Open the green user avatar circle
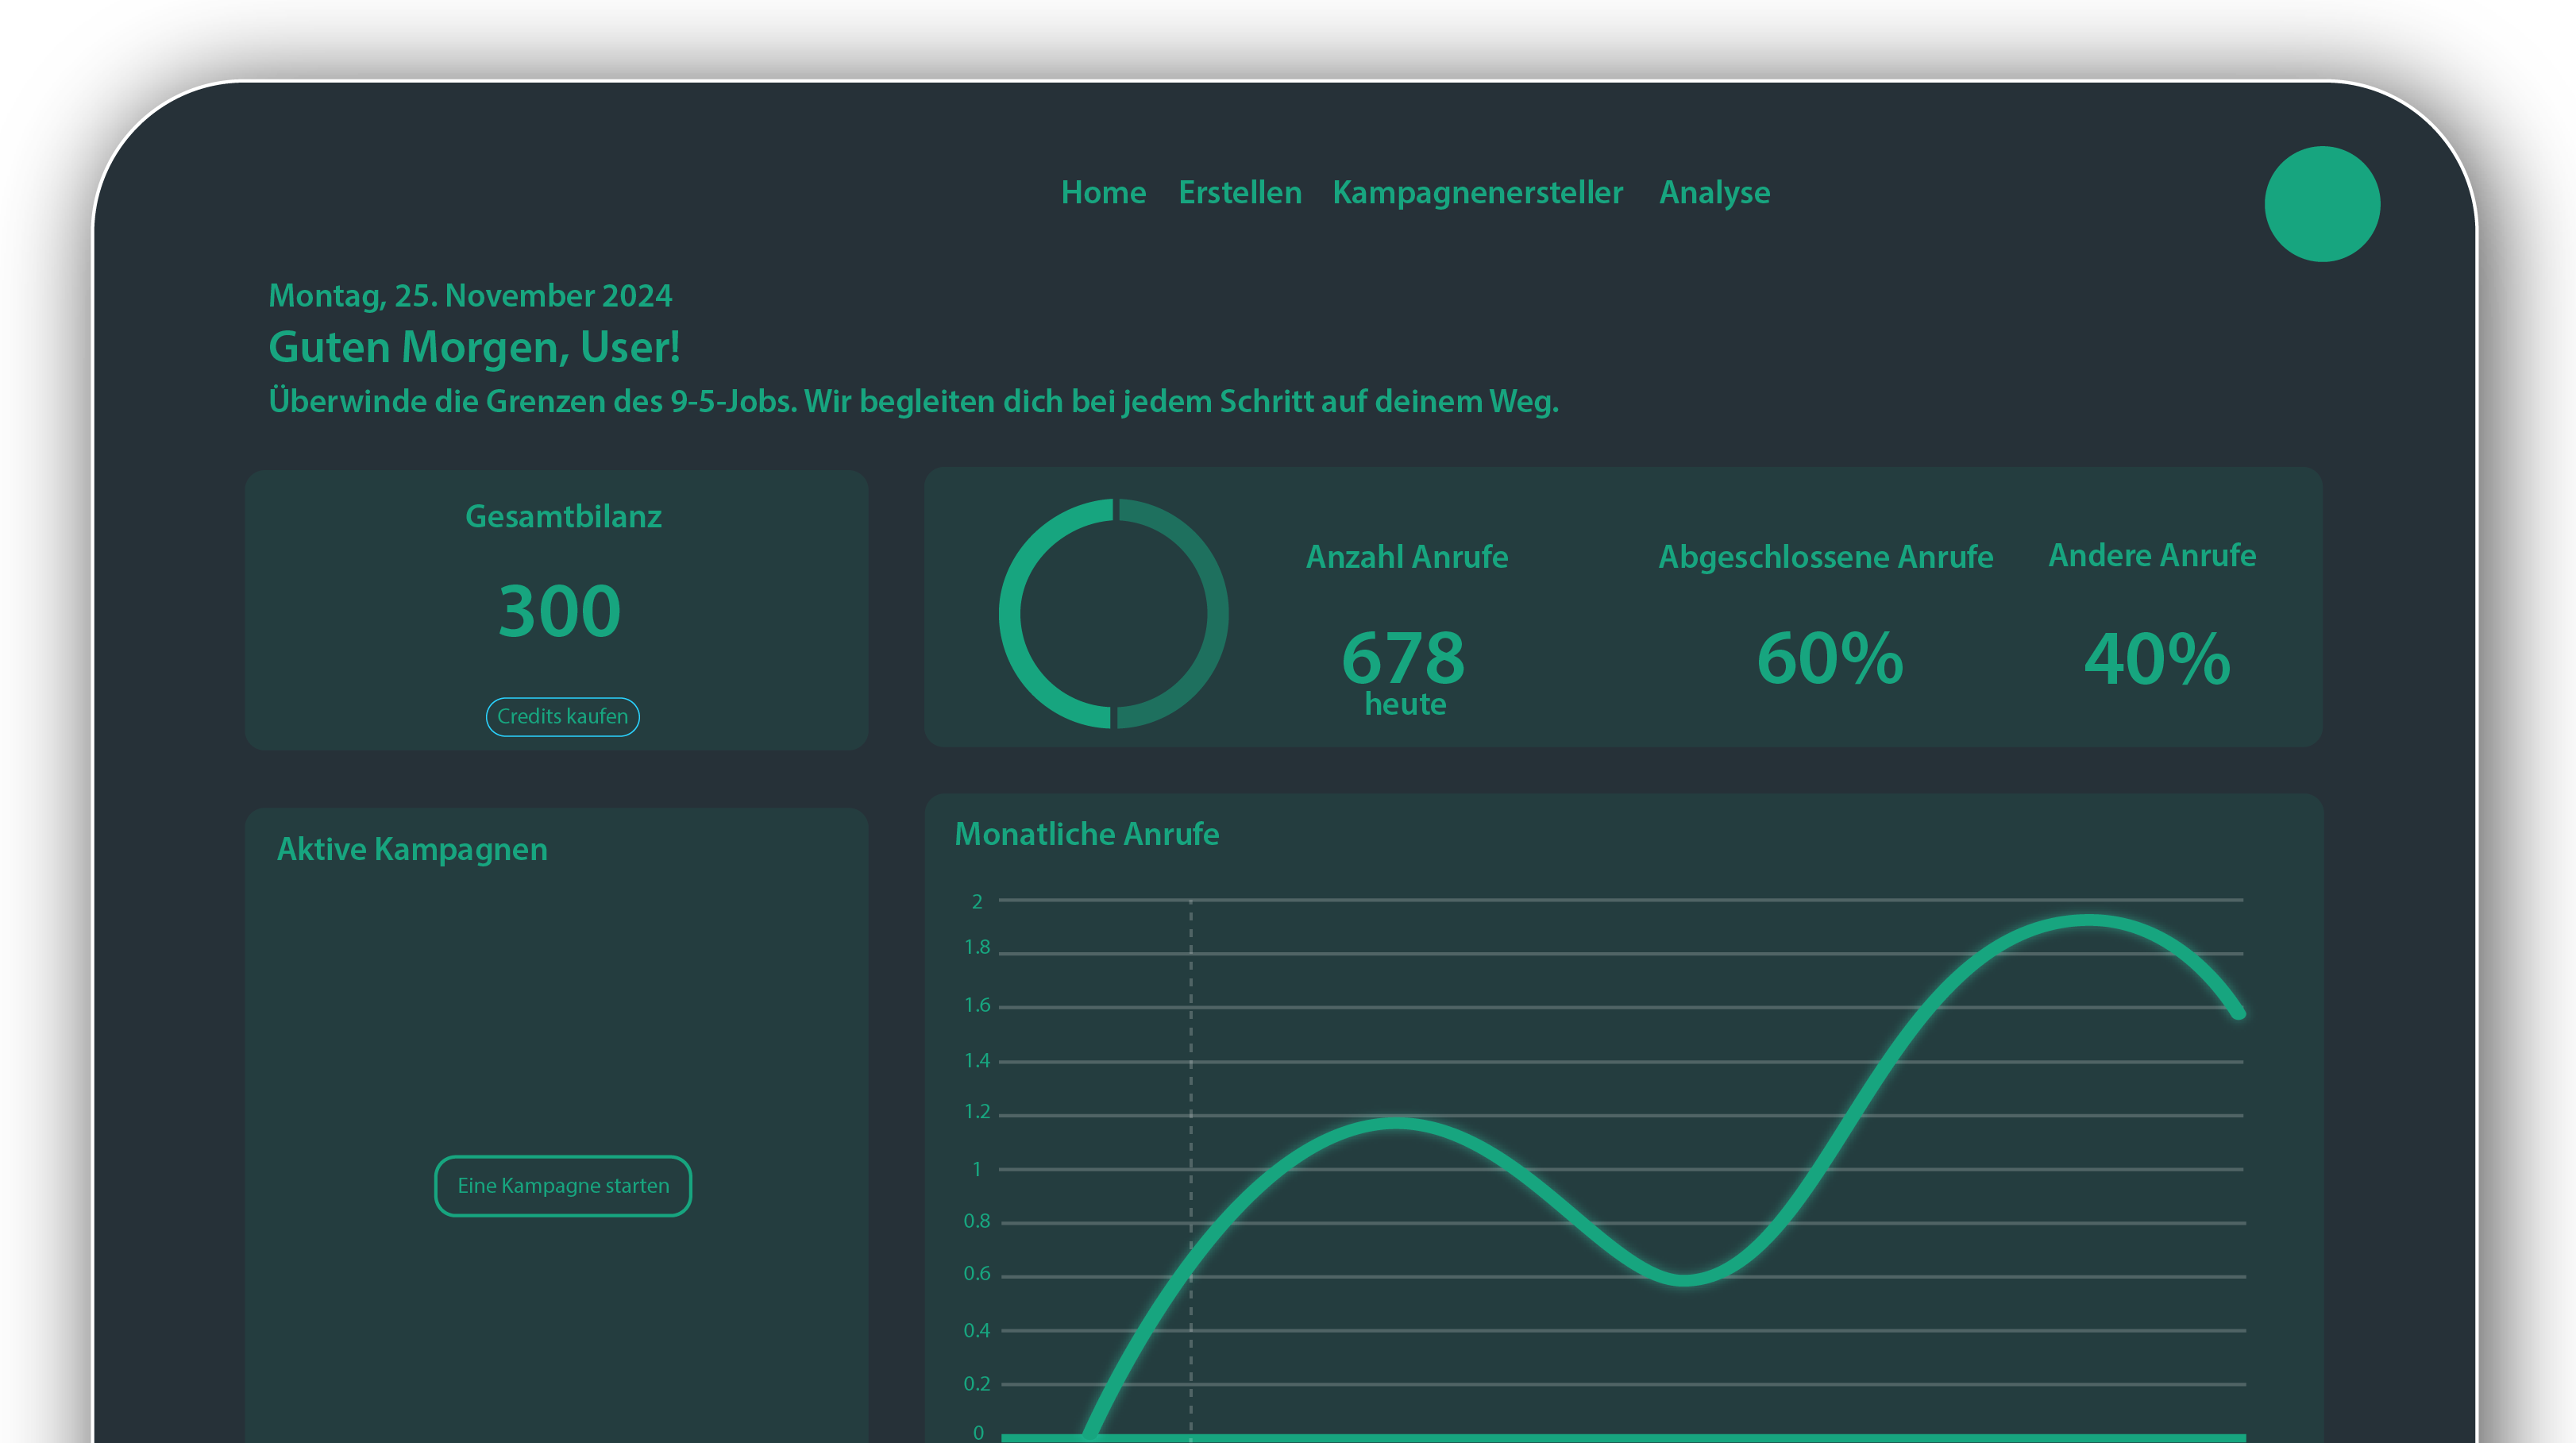Image resolution: width=2576 pixels, height=1443 pixels. pyautogui.click(x=2321, y=204)
